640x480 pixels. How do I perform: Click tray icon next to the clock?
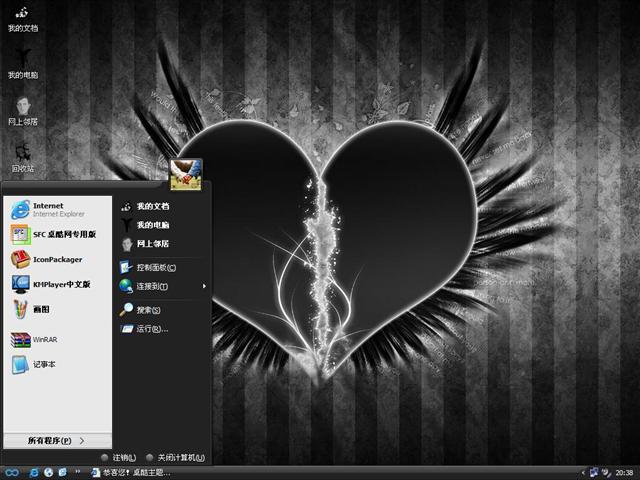pyautogui.click(x=607, y=473)
